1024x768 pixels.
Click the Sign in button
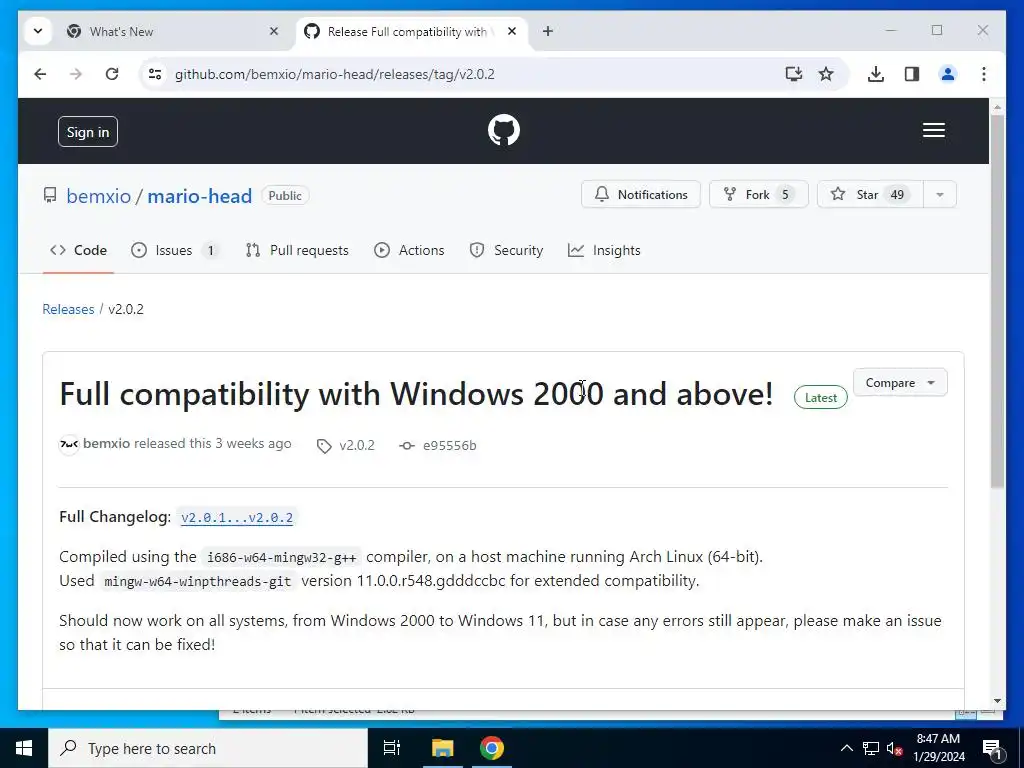pyautogui.click(x=88, y=132)
